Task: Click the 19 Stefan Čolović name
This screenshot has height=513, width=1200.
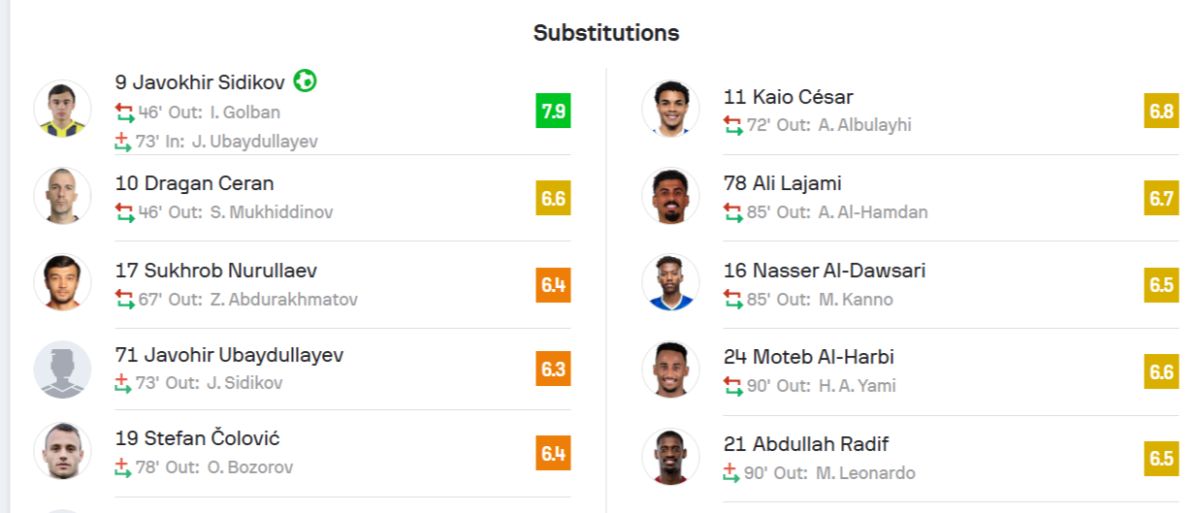Action: point(198,438)
